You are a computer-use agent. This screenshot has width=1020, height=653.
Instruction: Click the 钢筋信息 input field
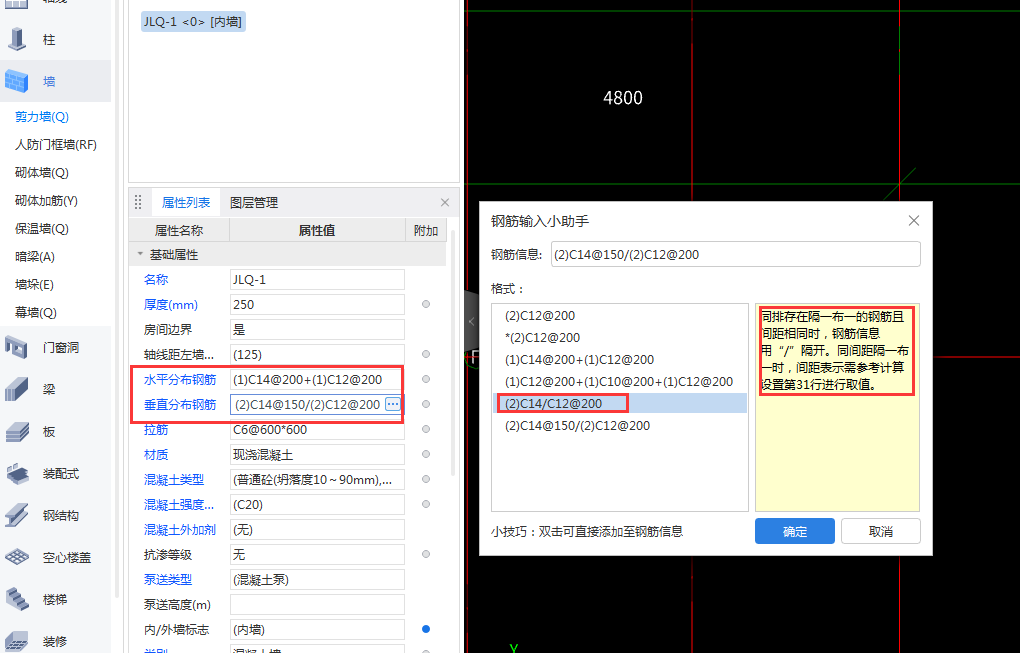736,254
